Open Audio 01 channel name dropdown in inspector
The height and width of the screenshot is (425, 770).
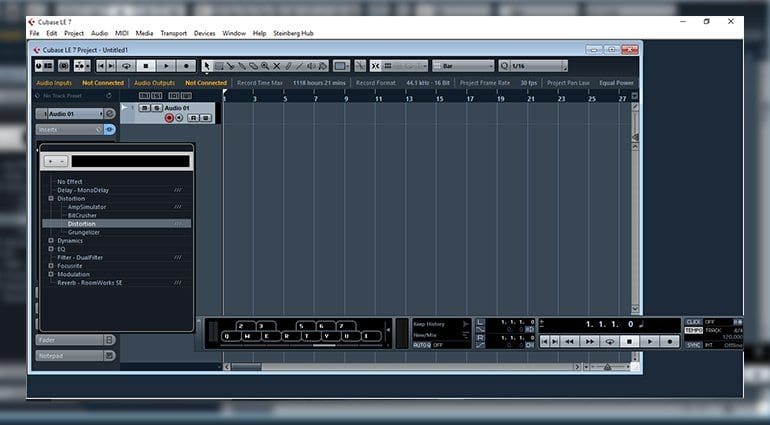coord(74,114)
